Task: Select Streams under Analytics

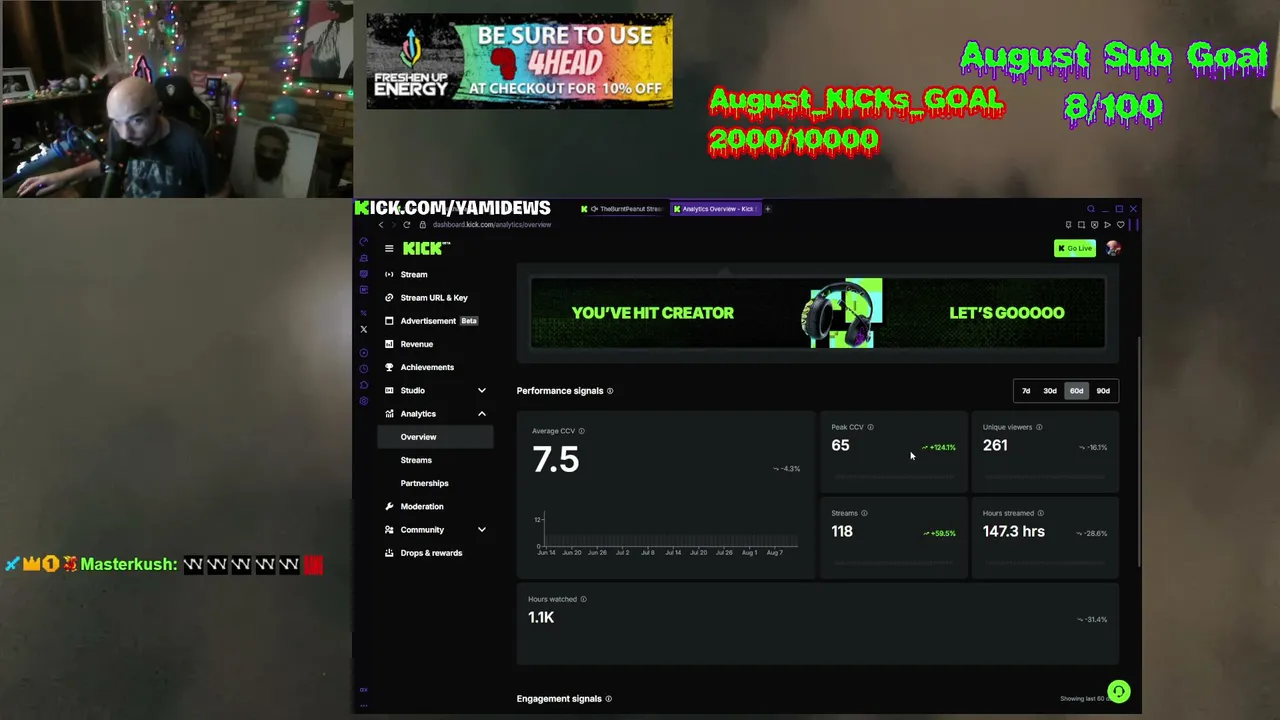Action: (416, 460)
